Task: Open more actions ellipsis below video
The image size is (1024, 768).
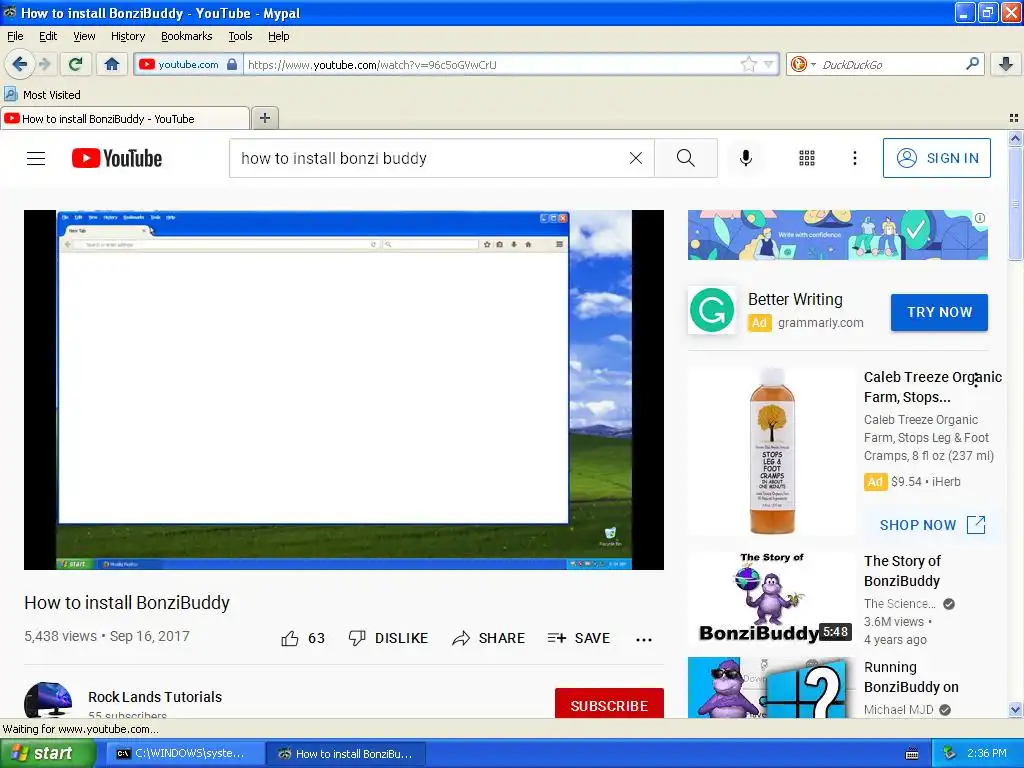Action: pos(644,639)
